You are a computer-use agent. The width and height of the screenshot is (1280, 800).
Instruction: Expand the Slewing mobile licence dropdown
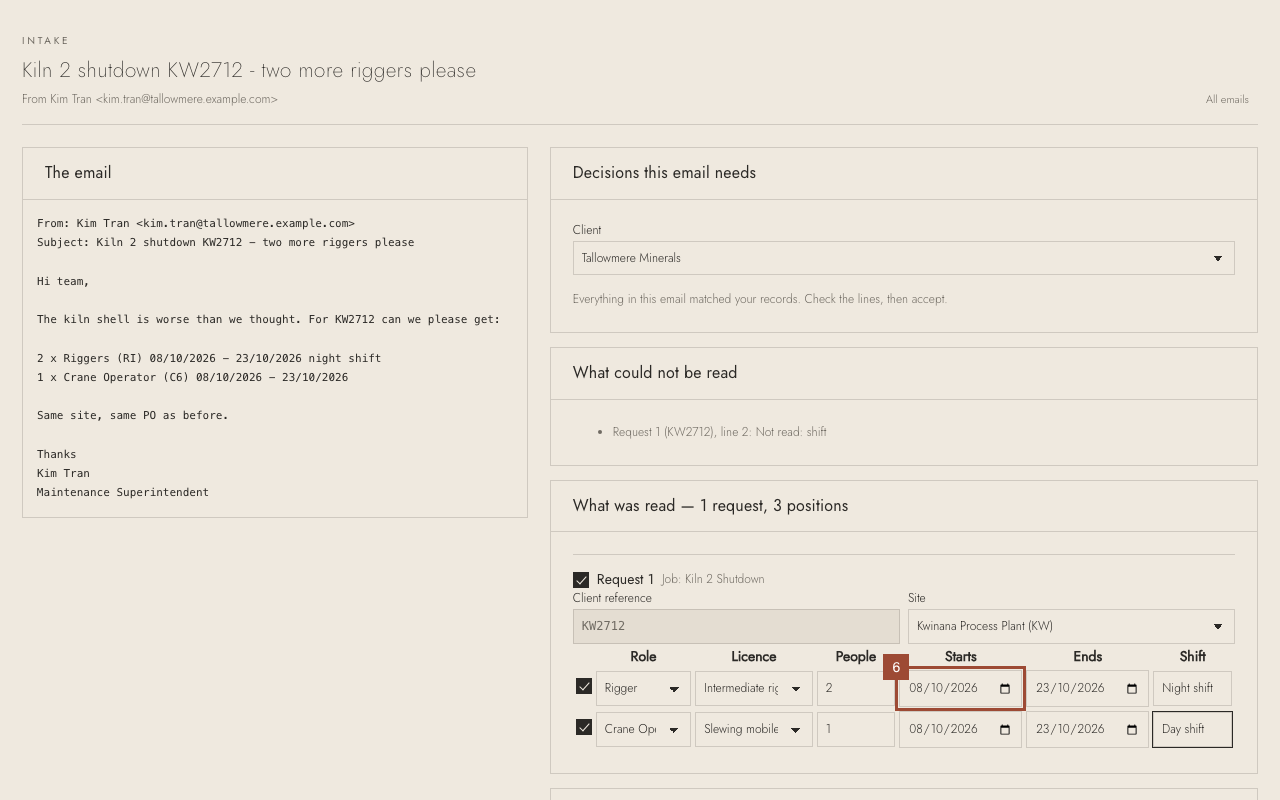tap(753, 729)
